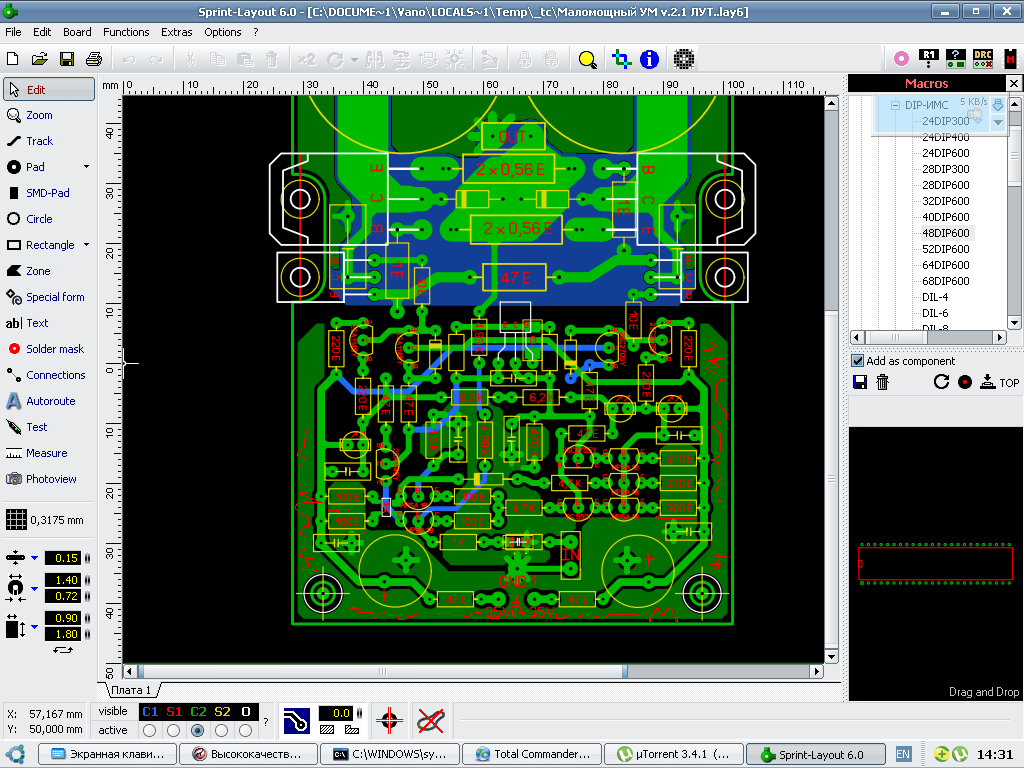Screen dimensions: 1024x768
Task: Open the Edit menu
Action: click(42, 32)
